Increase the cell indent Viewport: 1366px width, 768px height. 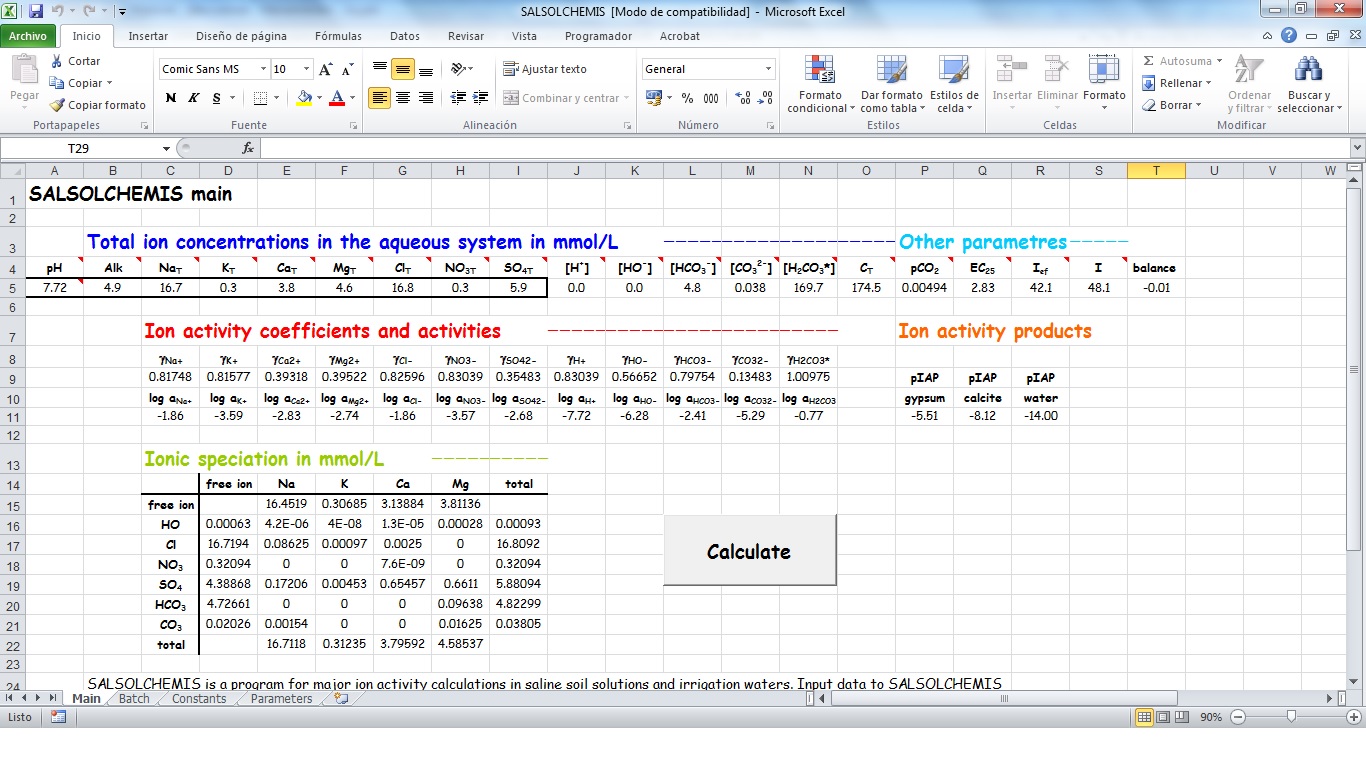click(x=480, y=98)
